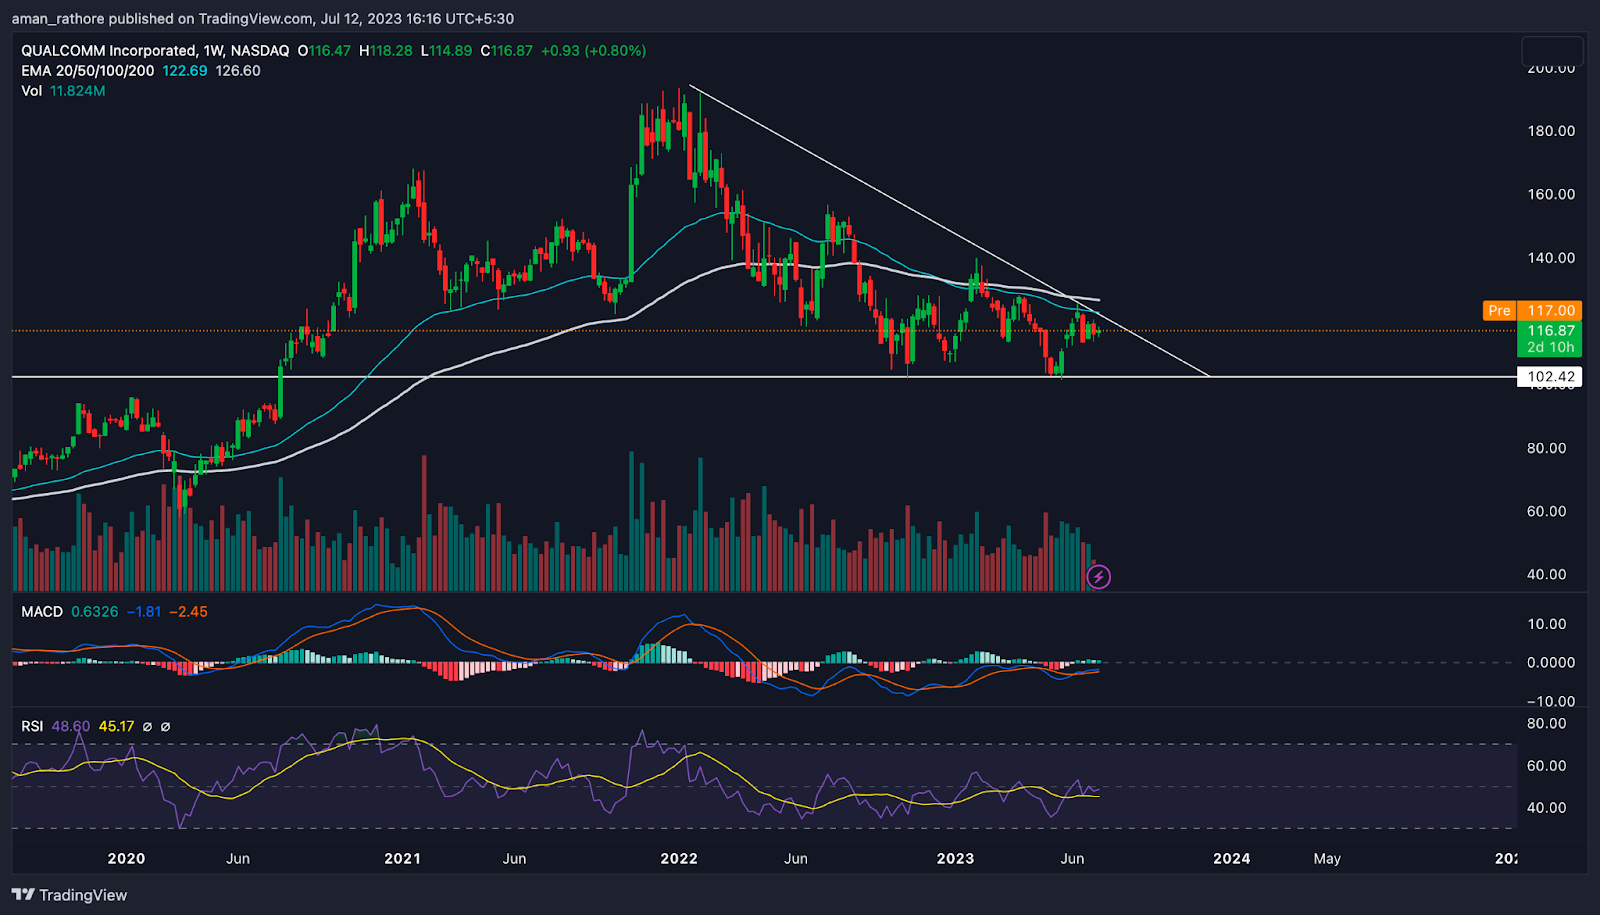This screenshot has width=1600, height=915.
Task: Click the empty box at top right corner
Action: (1552, 51)
